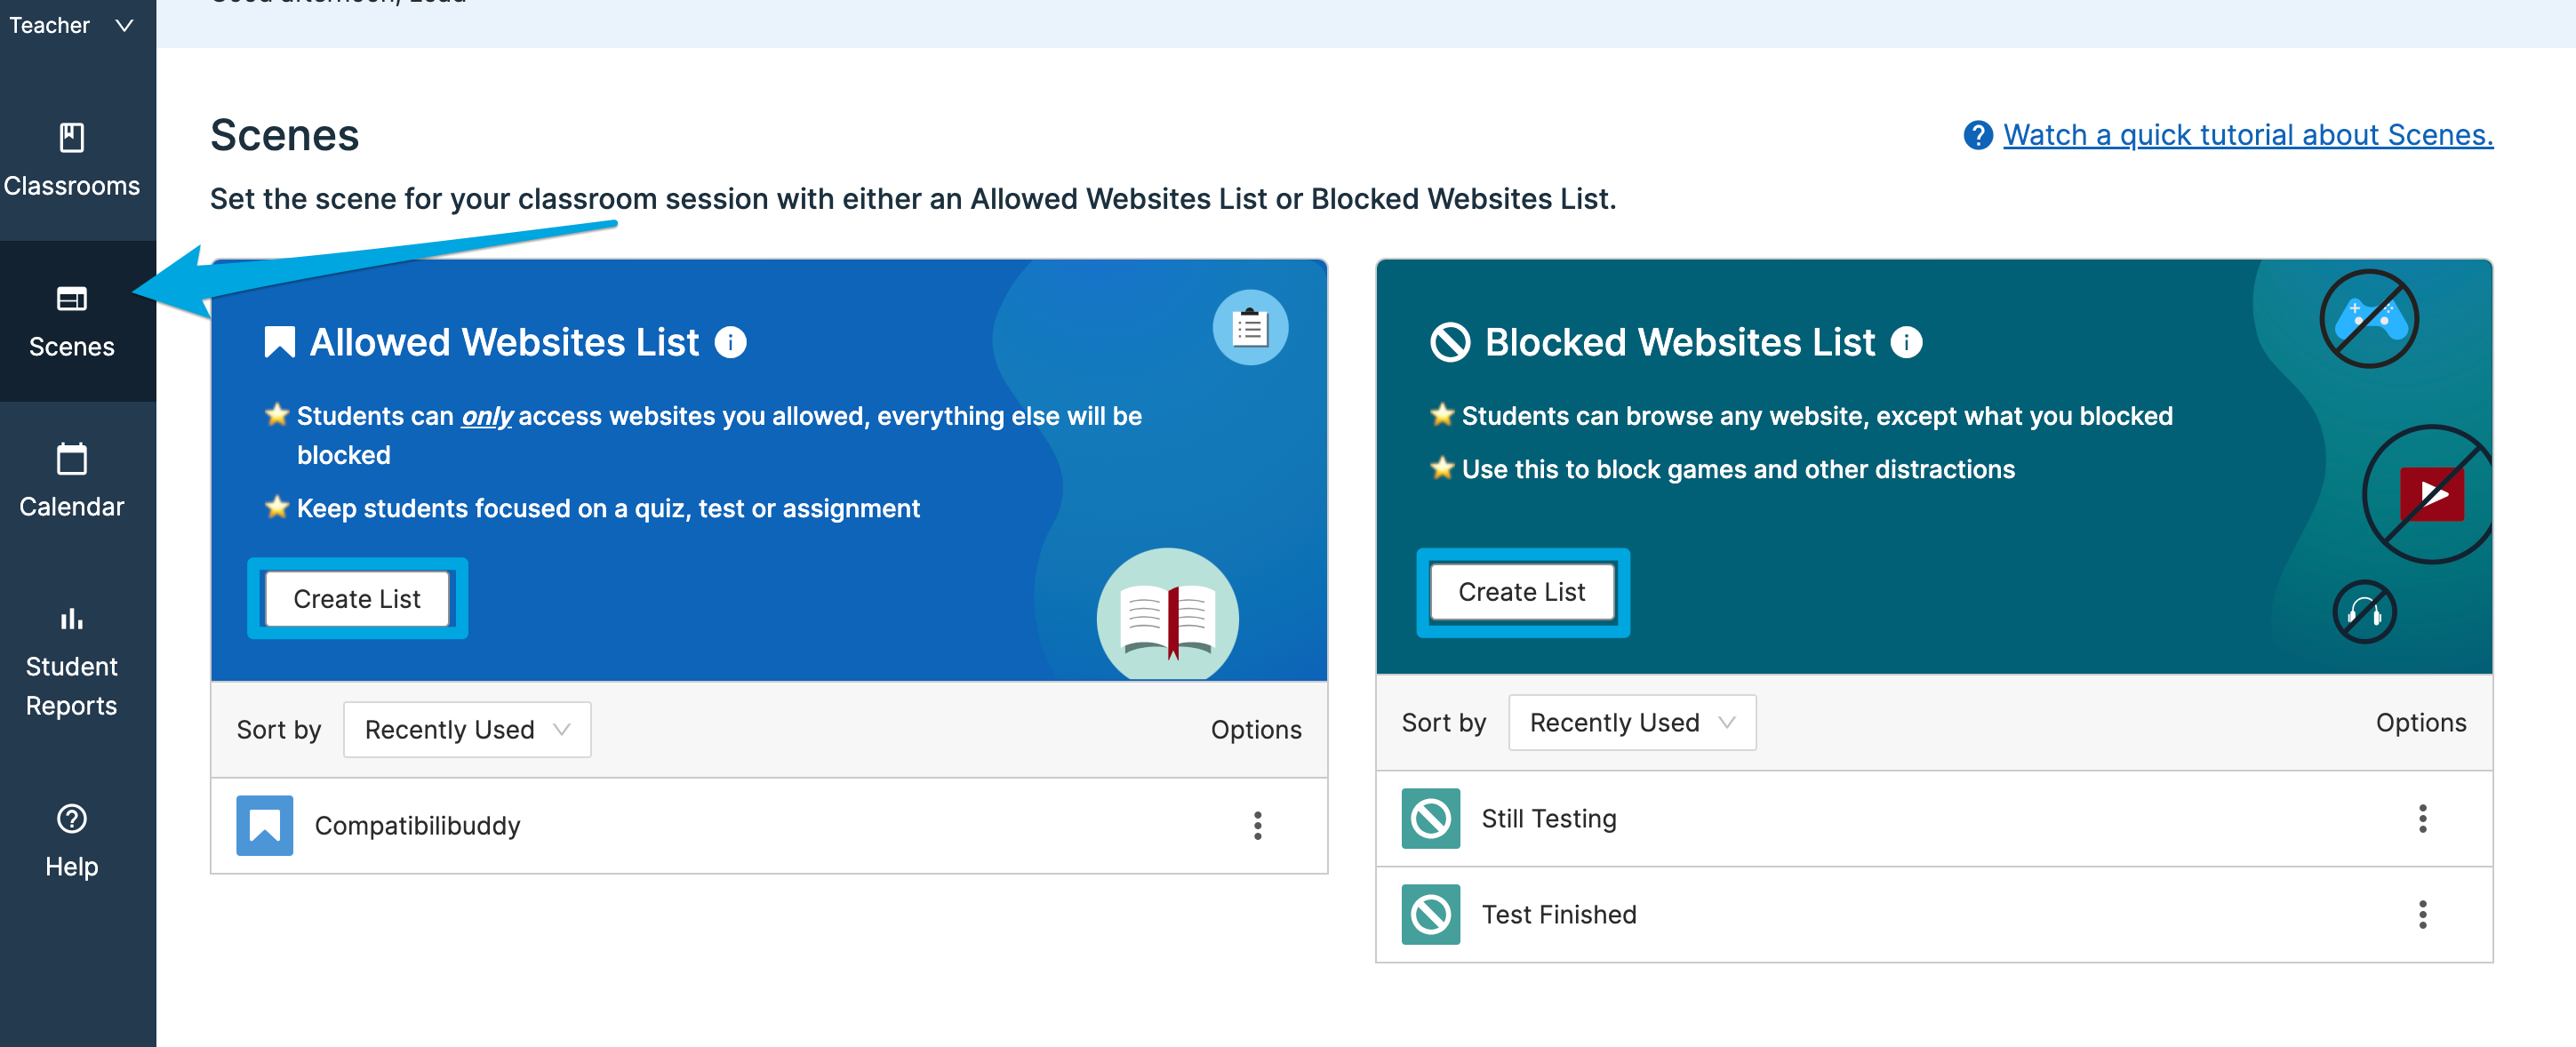Open the Calendar sidebar icon
This screenshot has width=2576, height=1047.
coord(71,460)
